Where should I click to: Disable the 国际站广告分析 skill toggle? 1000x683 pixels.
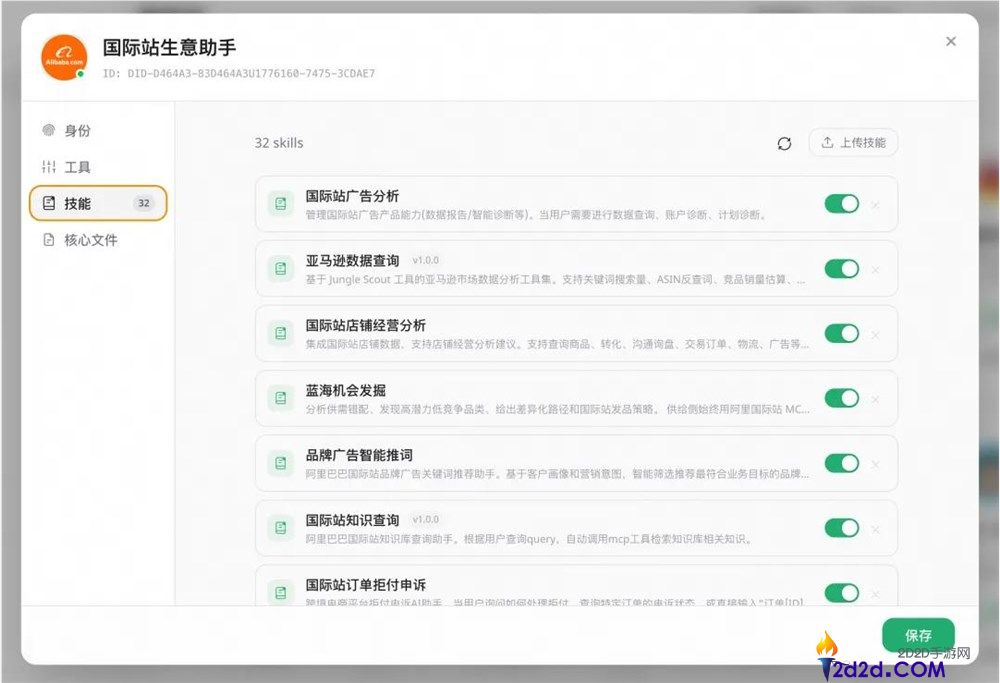tap(842, 202)
